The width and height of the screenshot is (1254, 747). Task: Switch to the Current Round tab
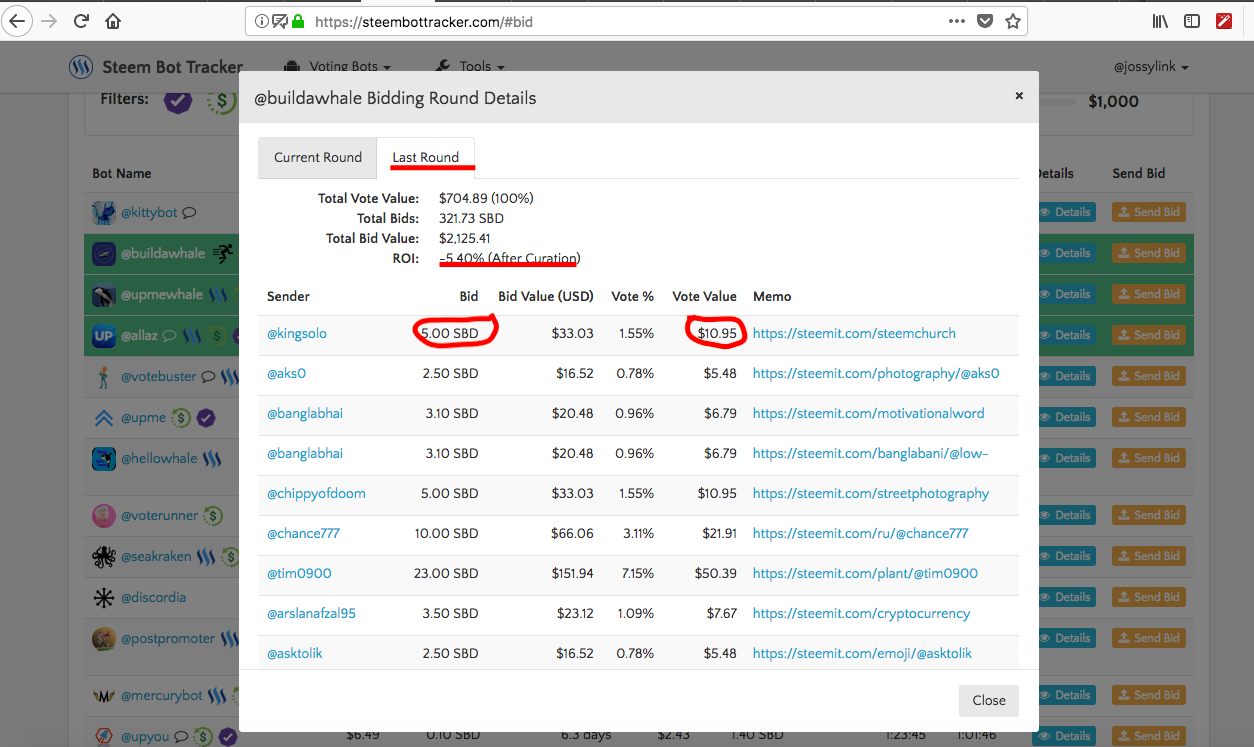[318, 158]
